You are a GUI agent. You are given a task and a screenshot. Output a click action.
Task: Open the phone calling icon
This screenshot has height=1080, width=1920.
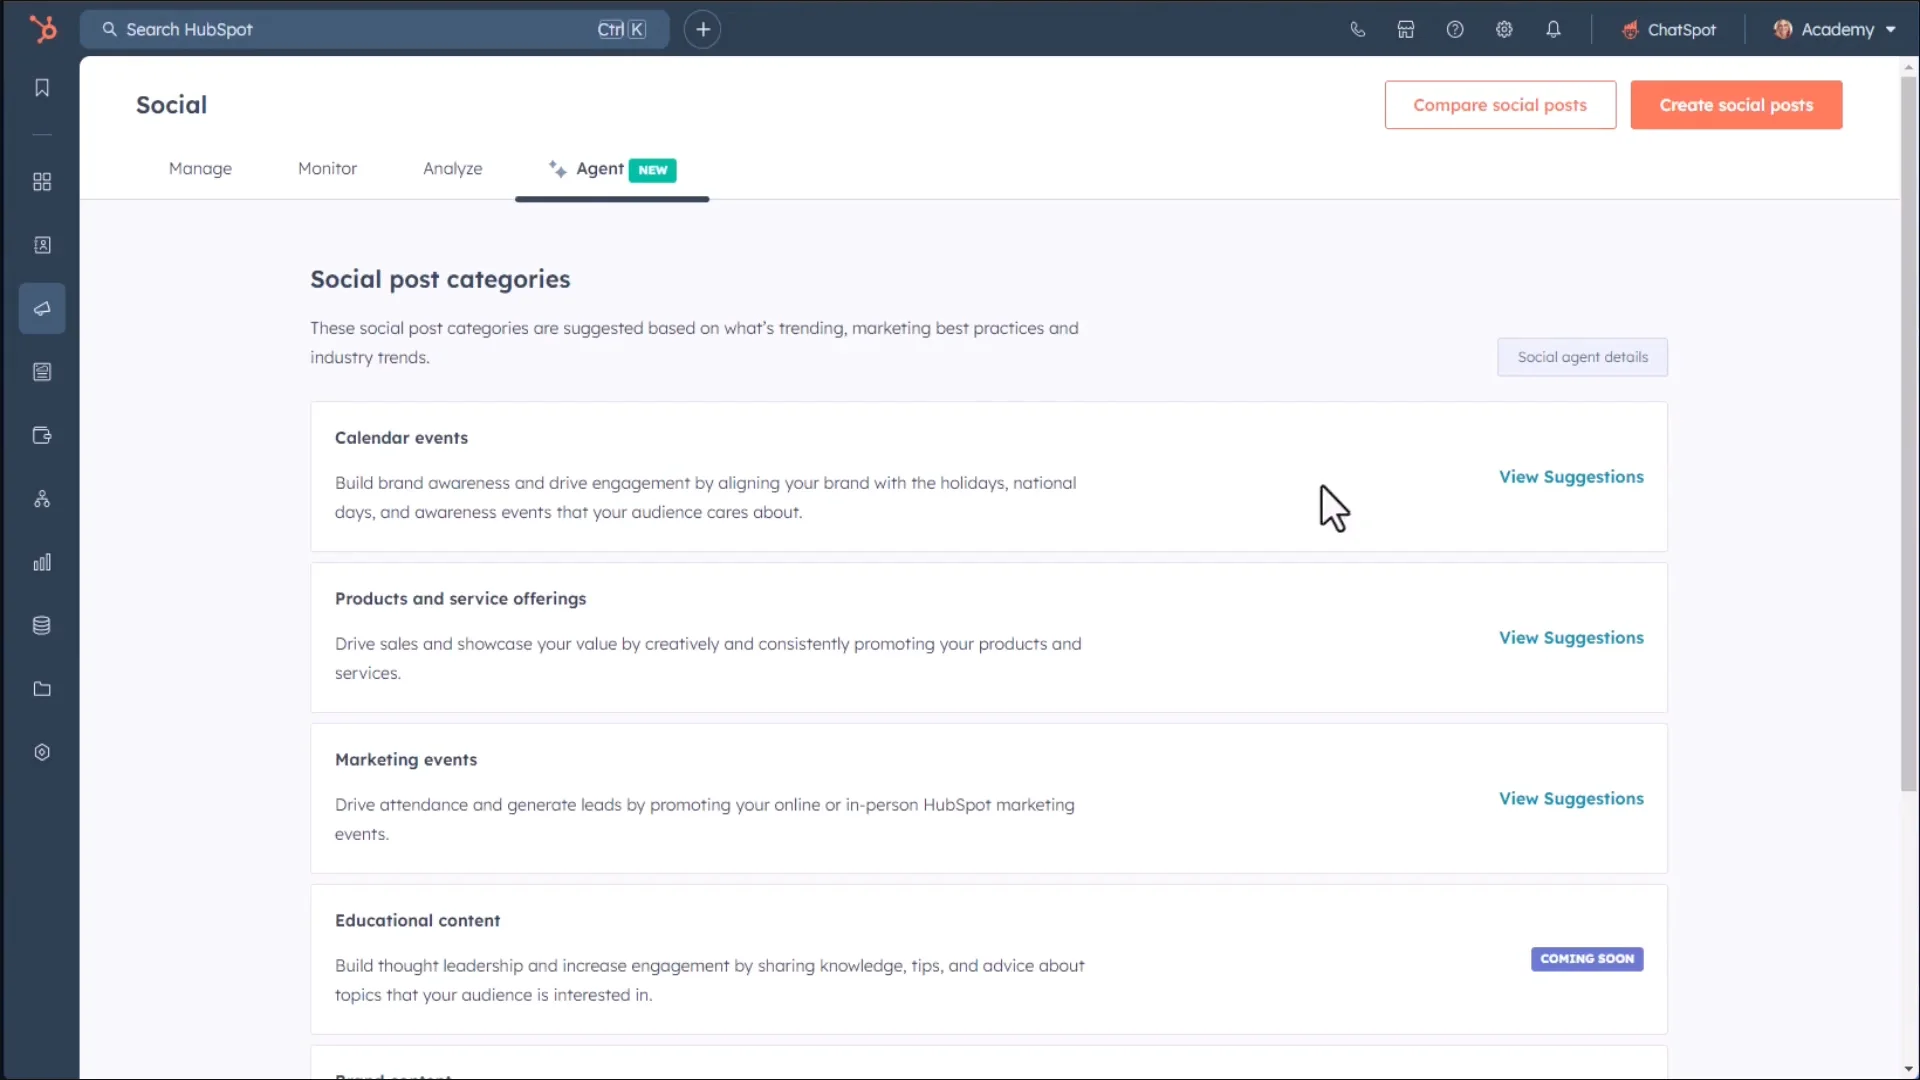tap(1357, 30)
